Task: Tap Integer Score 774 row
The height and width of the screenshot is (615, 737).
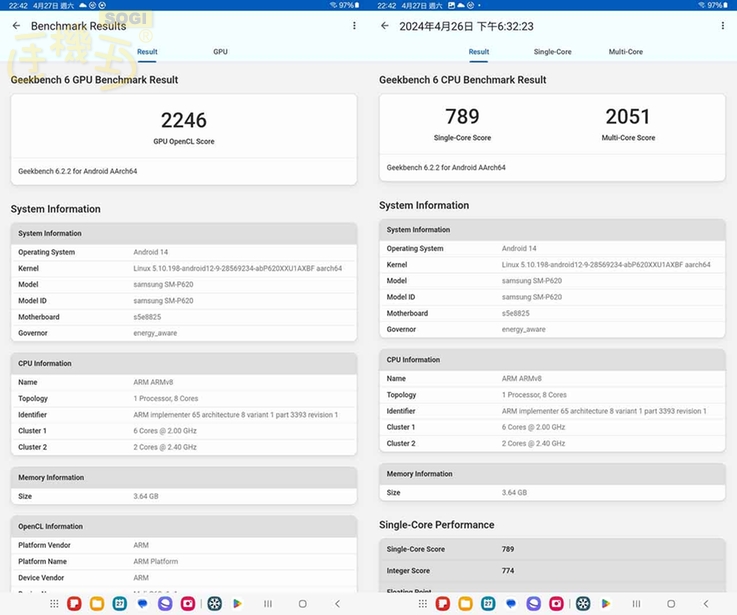Action: pos(552,570)
